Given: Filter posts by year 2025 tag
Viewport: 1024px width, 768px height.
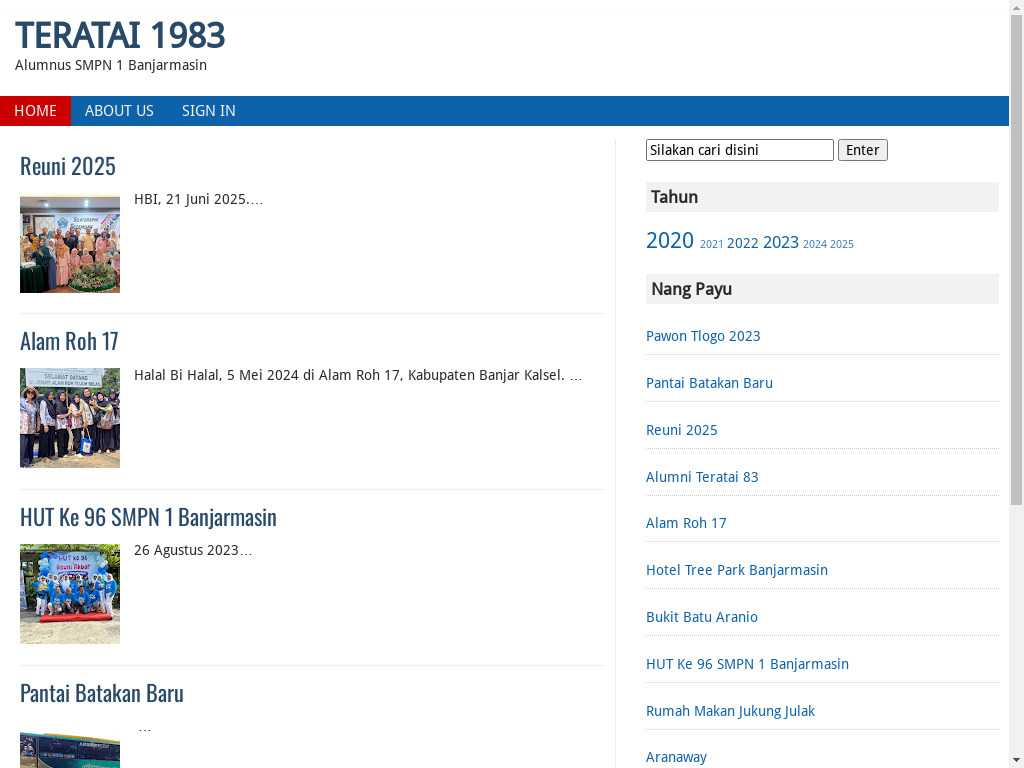Looking at the screenshot, I should 842,244.
